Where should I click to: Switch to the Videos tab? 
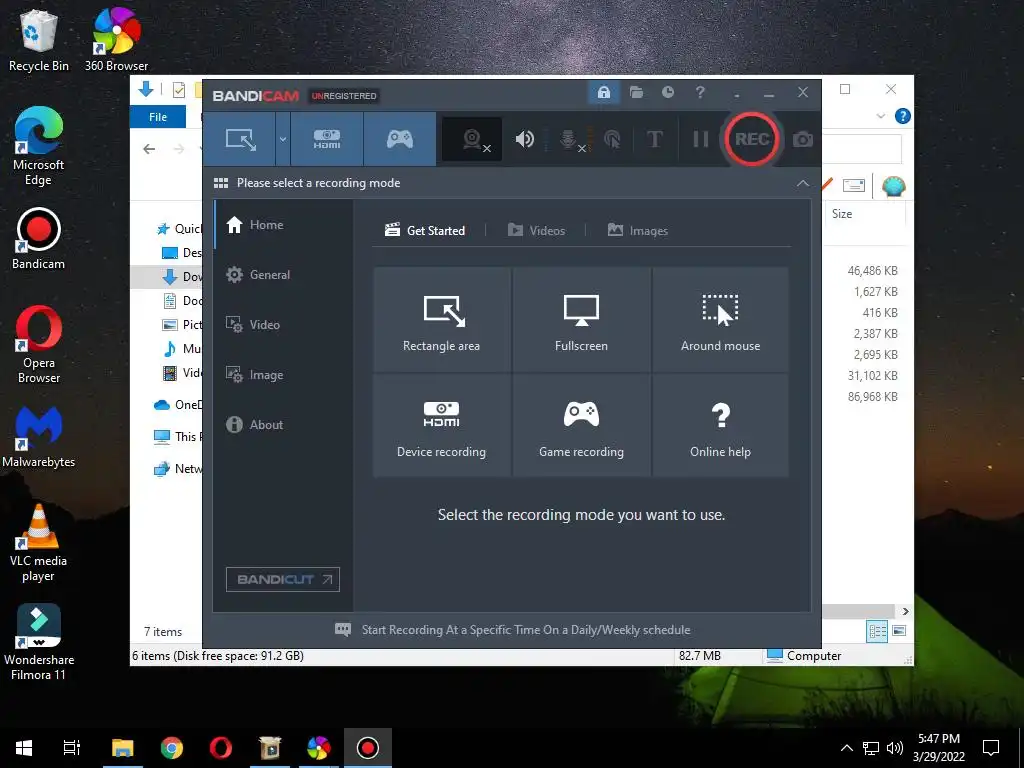click(536, 231)
